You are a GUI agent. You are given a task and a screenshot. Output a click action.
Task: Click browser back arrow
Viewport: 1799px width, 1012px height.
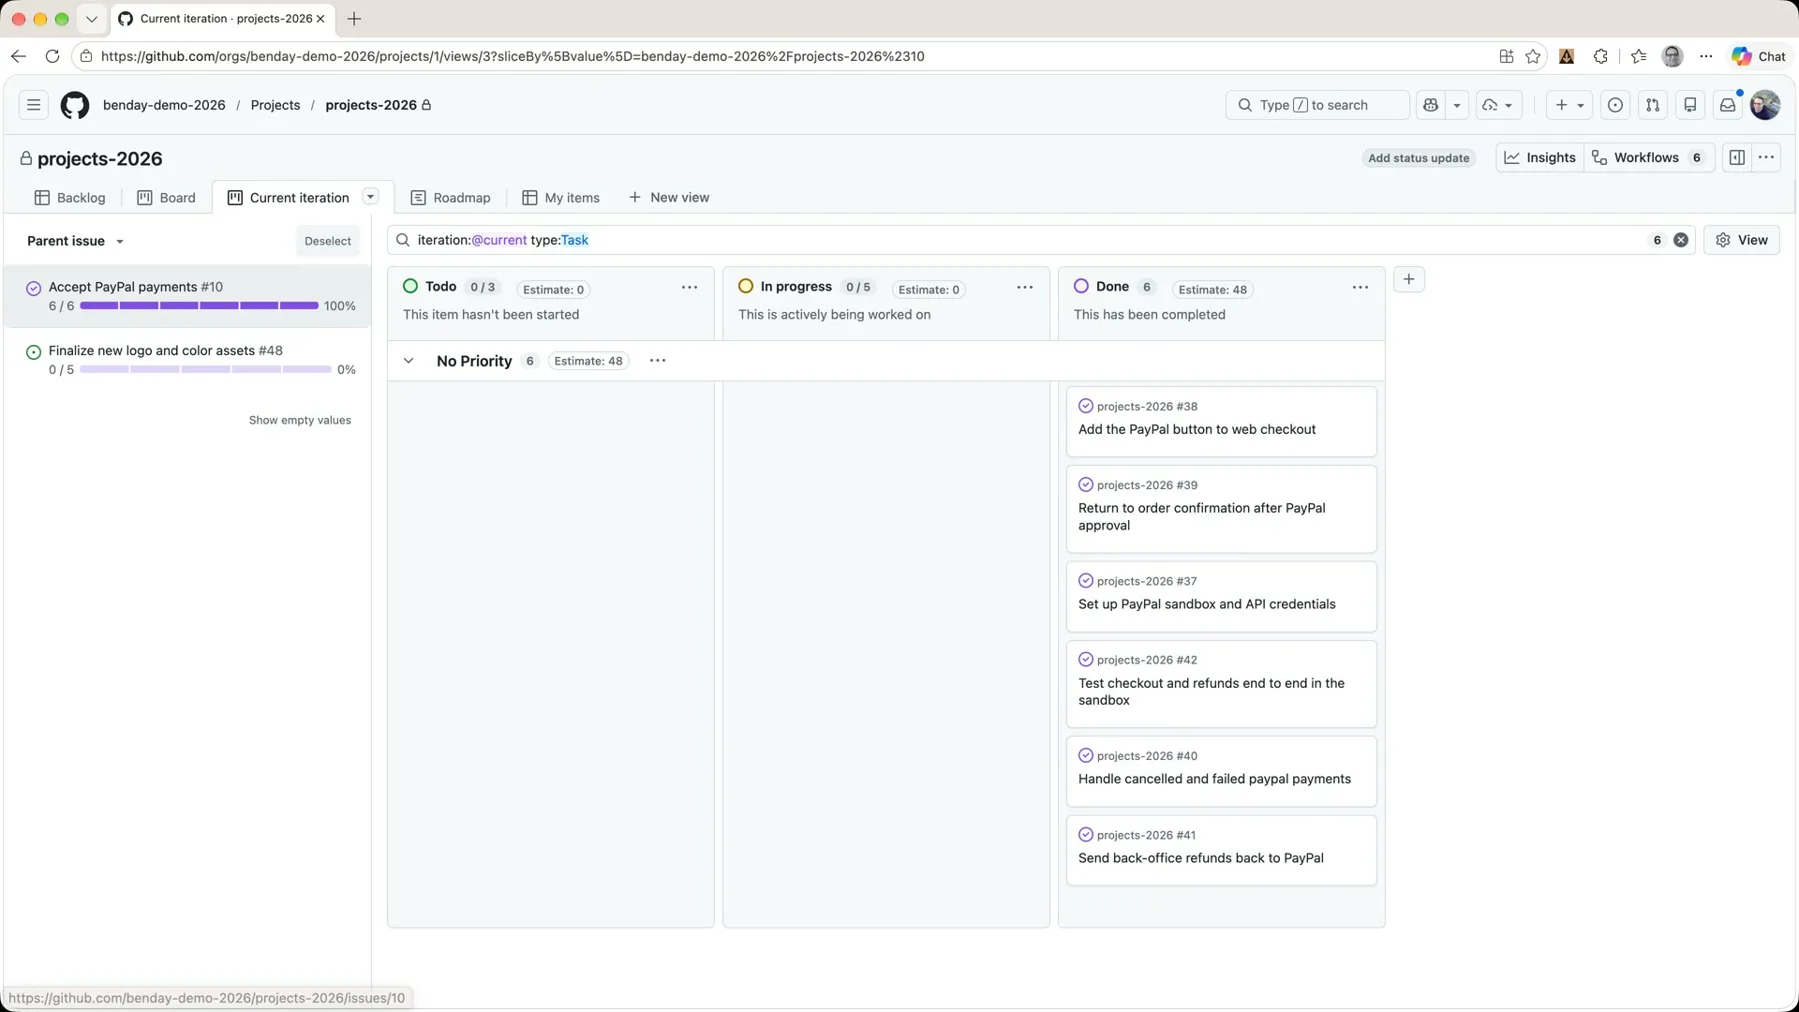pyautogui.click(x=19, y=56)
